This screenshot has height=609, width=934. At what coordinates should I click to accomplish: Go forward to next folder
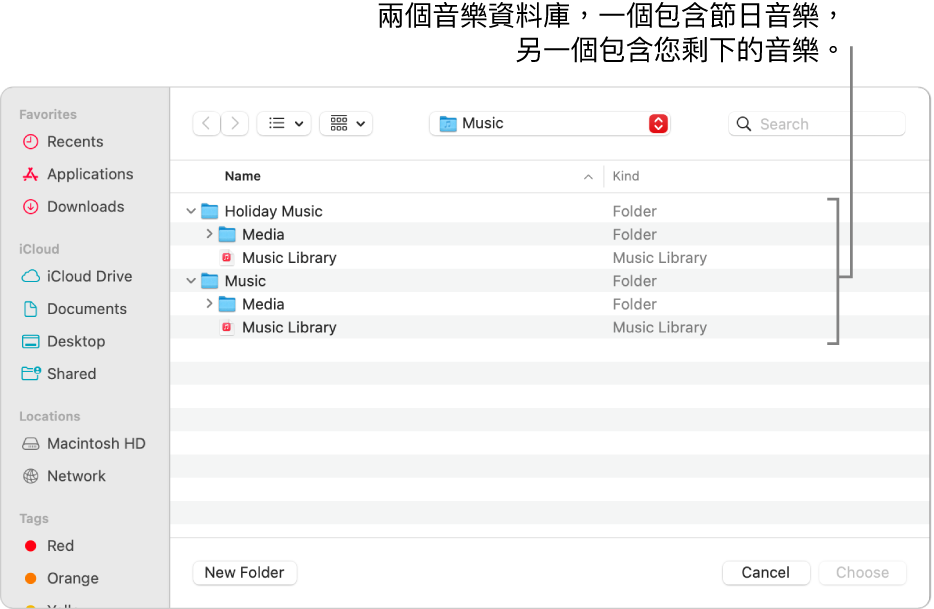coord(235,123)
